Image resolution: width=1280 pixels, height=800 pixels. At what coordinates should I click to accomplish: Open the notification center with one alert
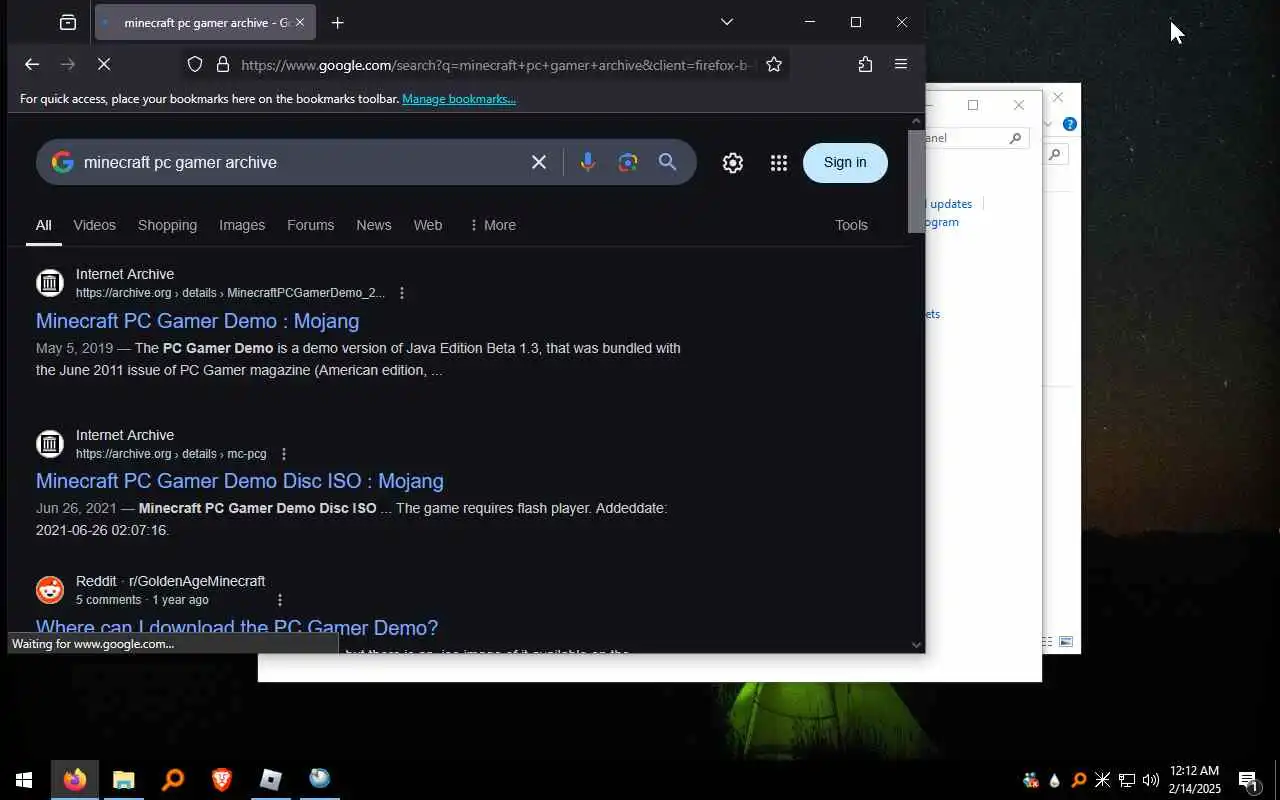1248,780
